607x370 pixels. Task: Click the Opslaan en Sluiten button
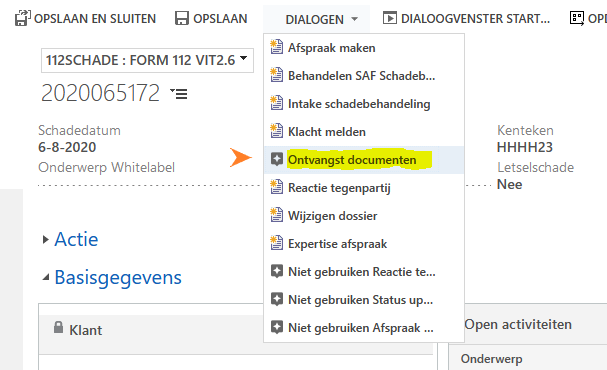coord(86,18)
